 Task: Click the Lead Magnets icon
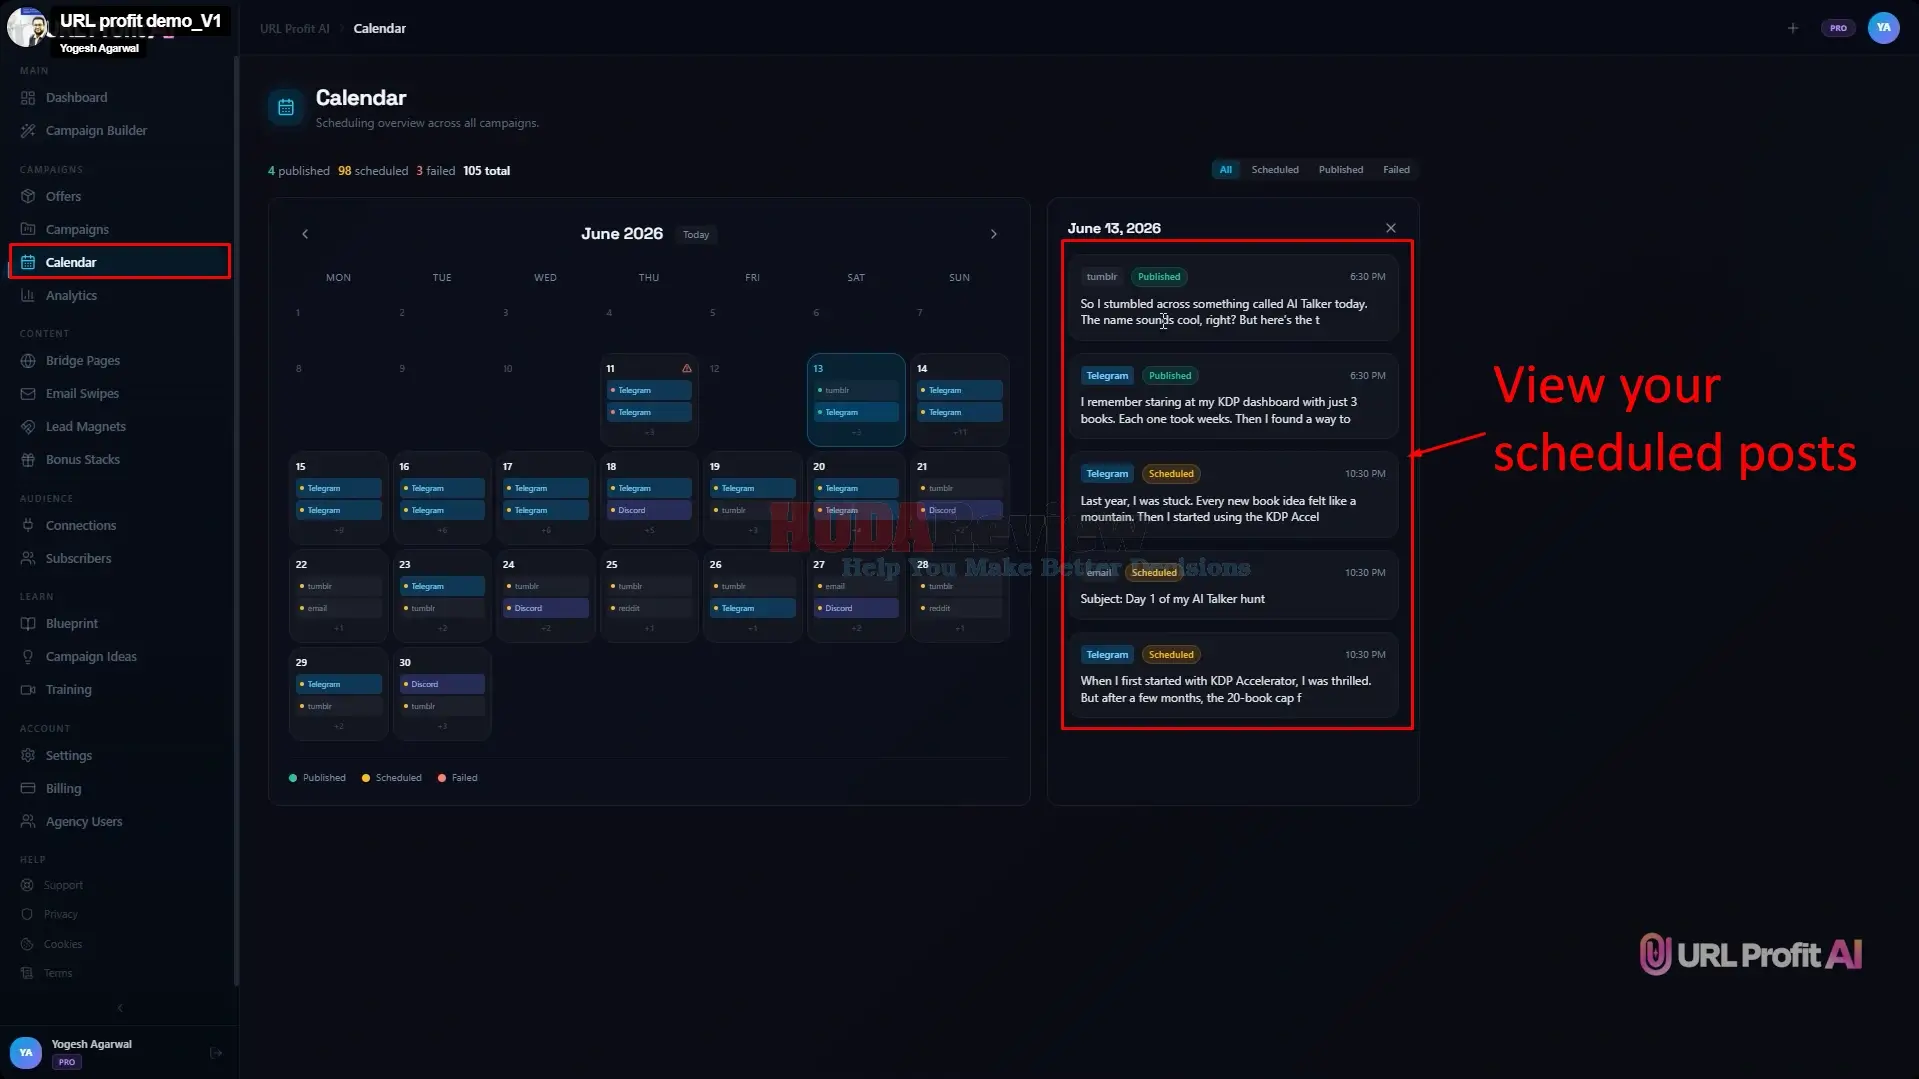click(28, 426)
